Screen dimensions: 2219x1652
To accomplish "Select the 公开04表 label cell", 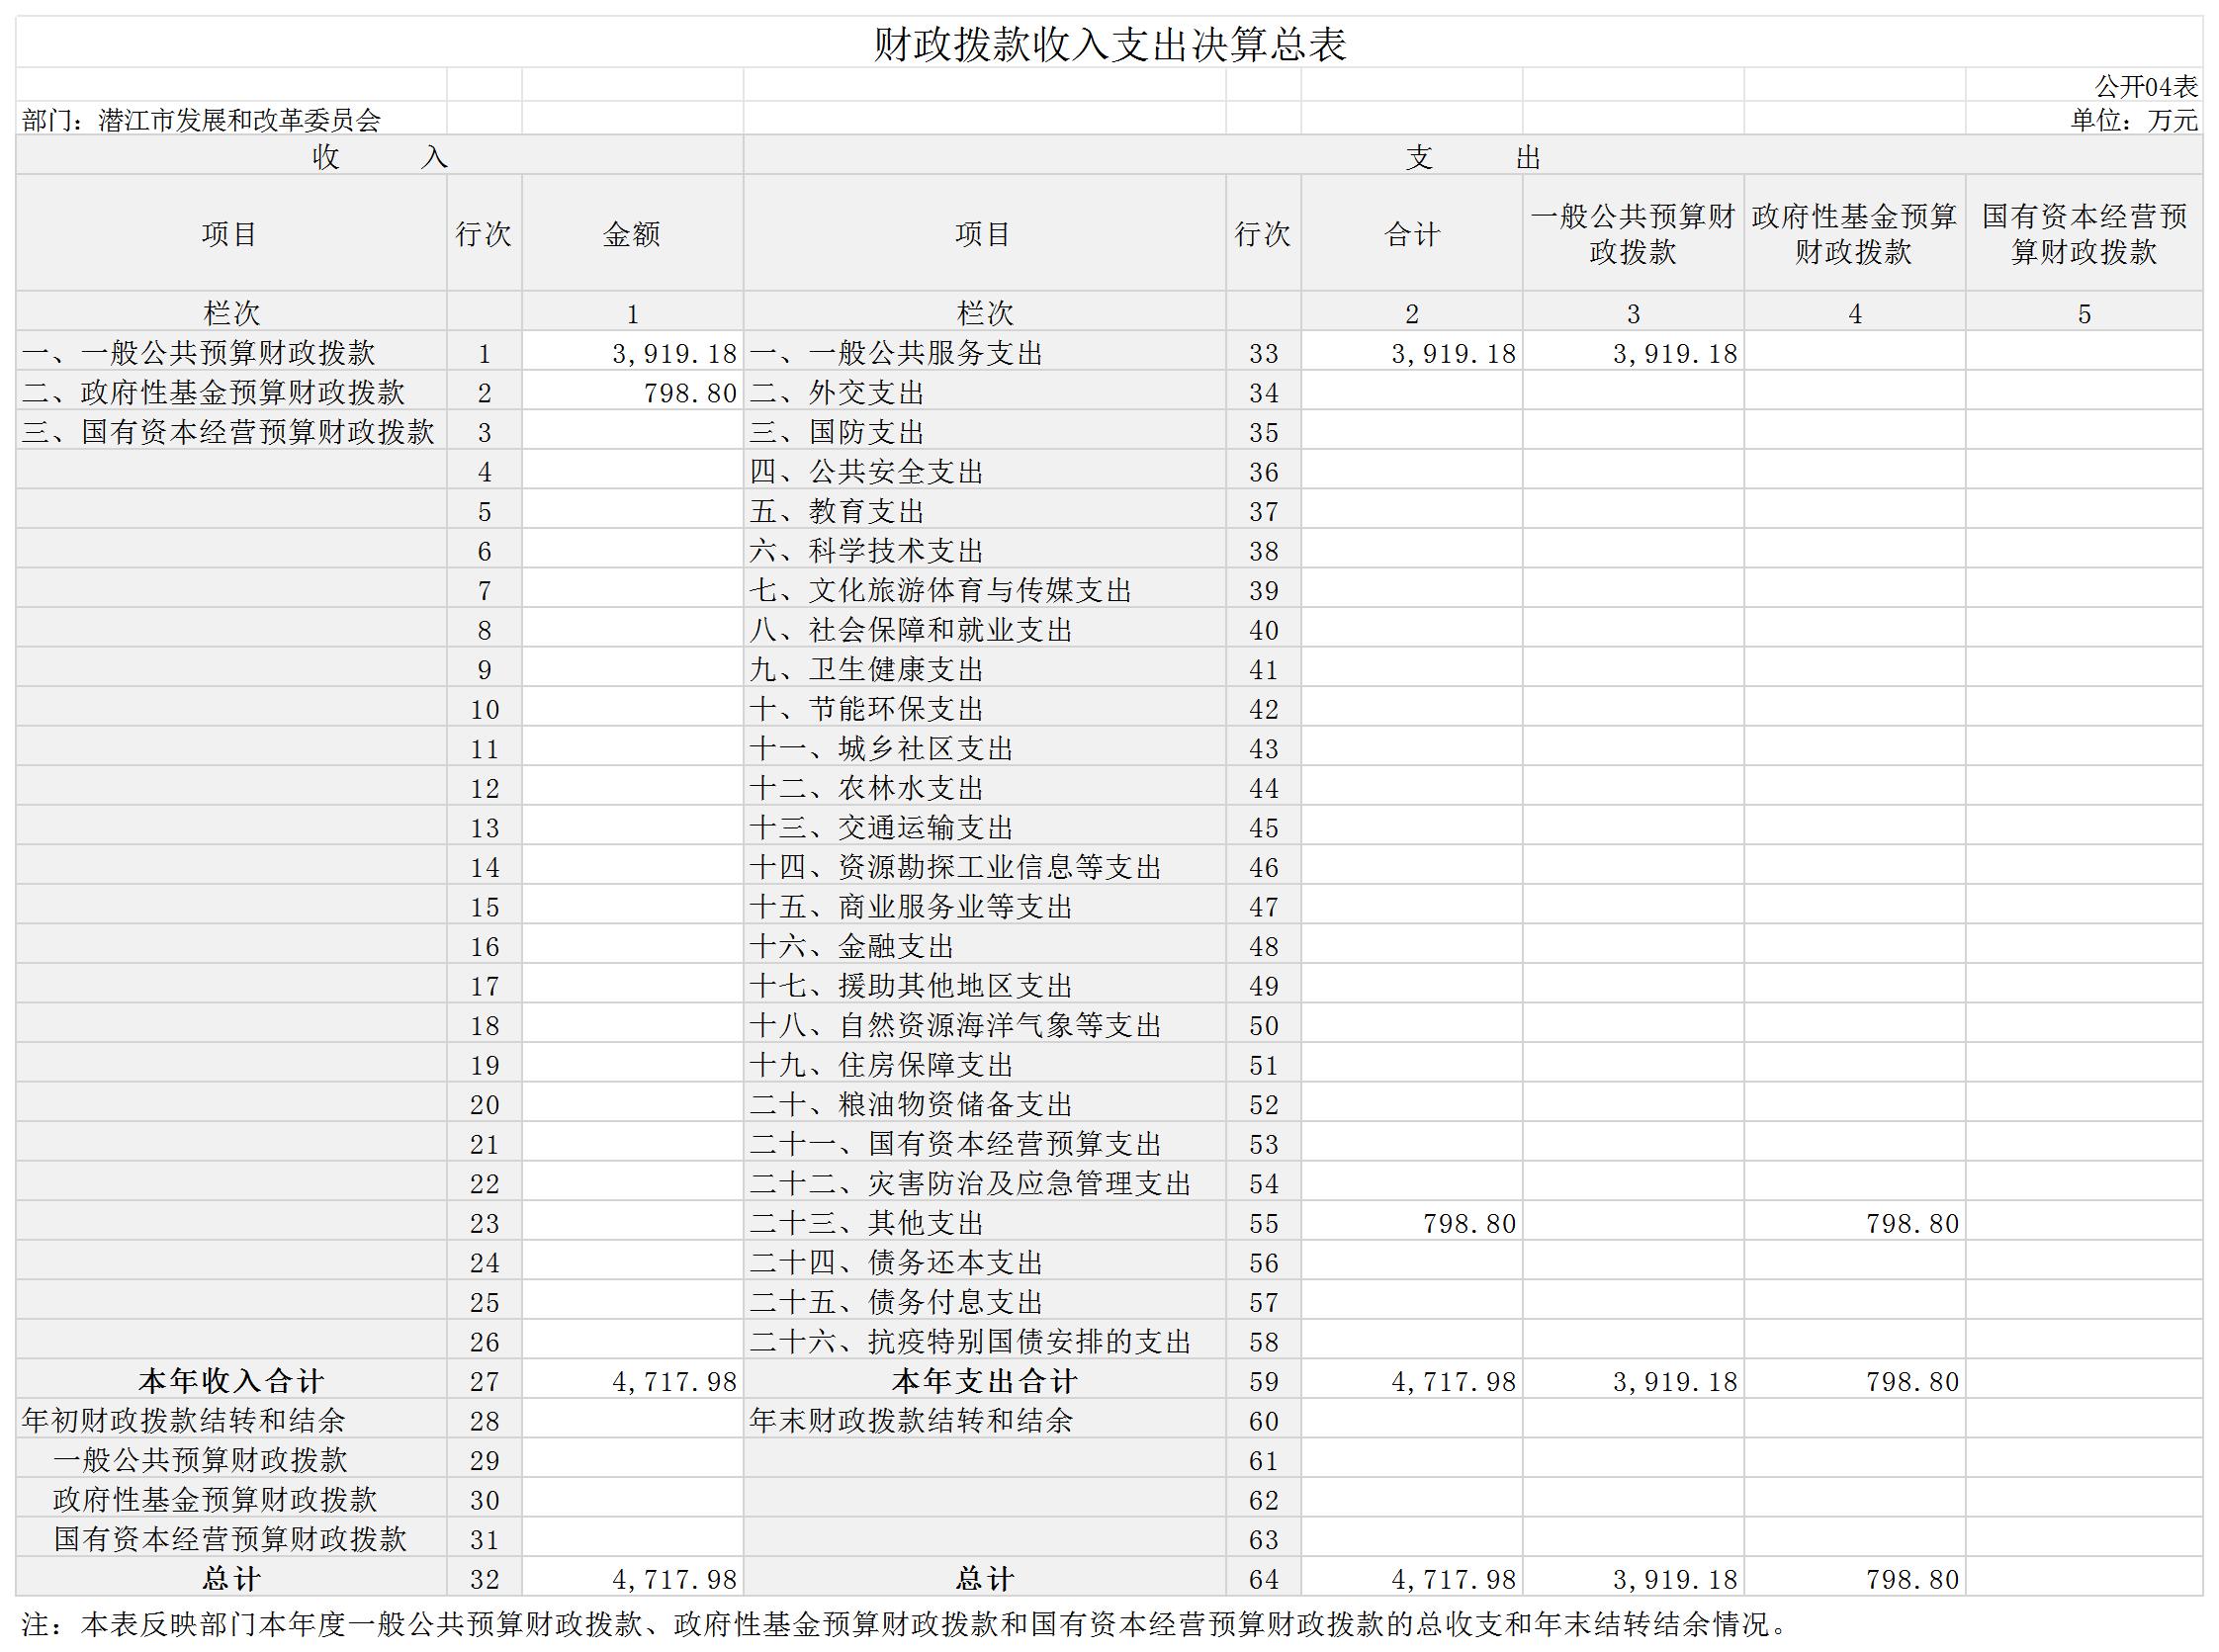I will coord(2145,86).
